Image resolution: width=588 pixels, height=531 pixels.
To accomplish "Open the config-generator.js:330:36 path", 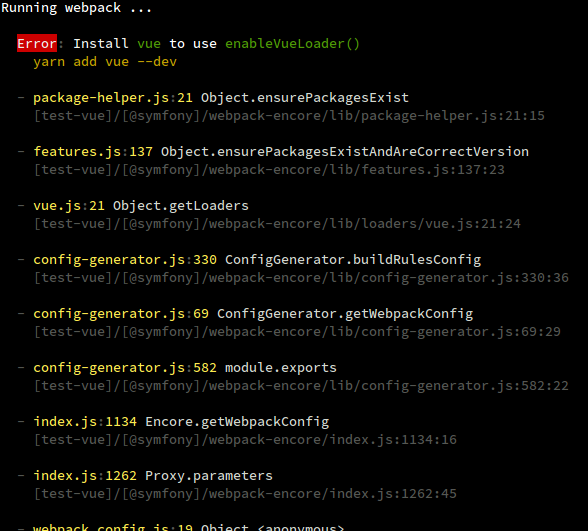I will pyautogui.click(x=301, y=278).
